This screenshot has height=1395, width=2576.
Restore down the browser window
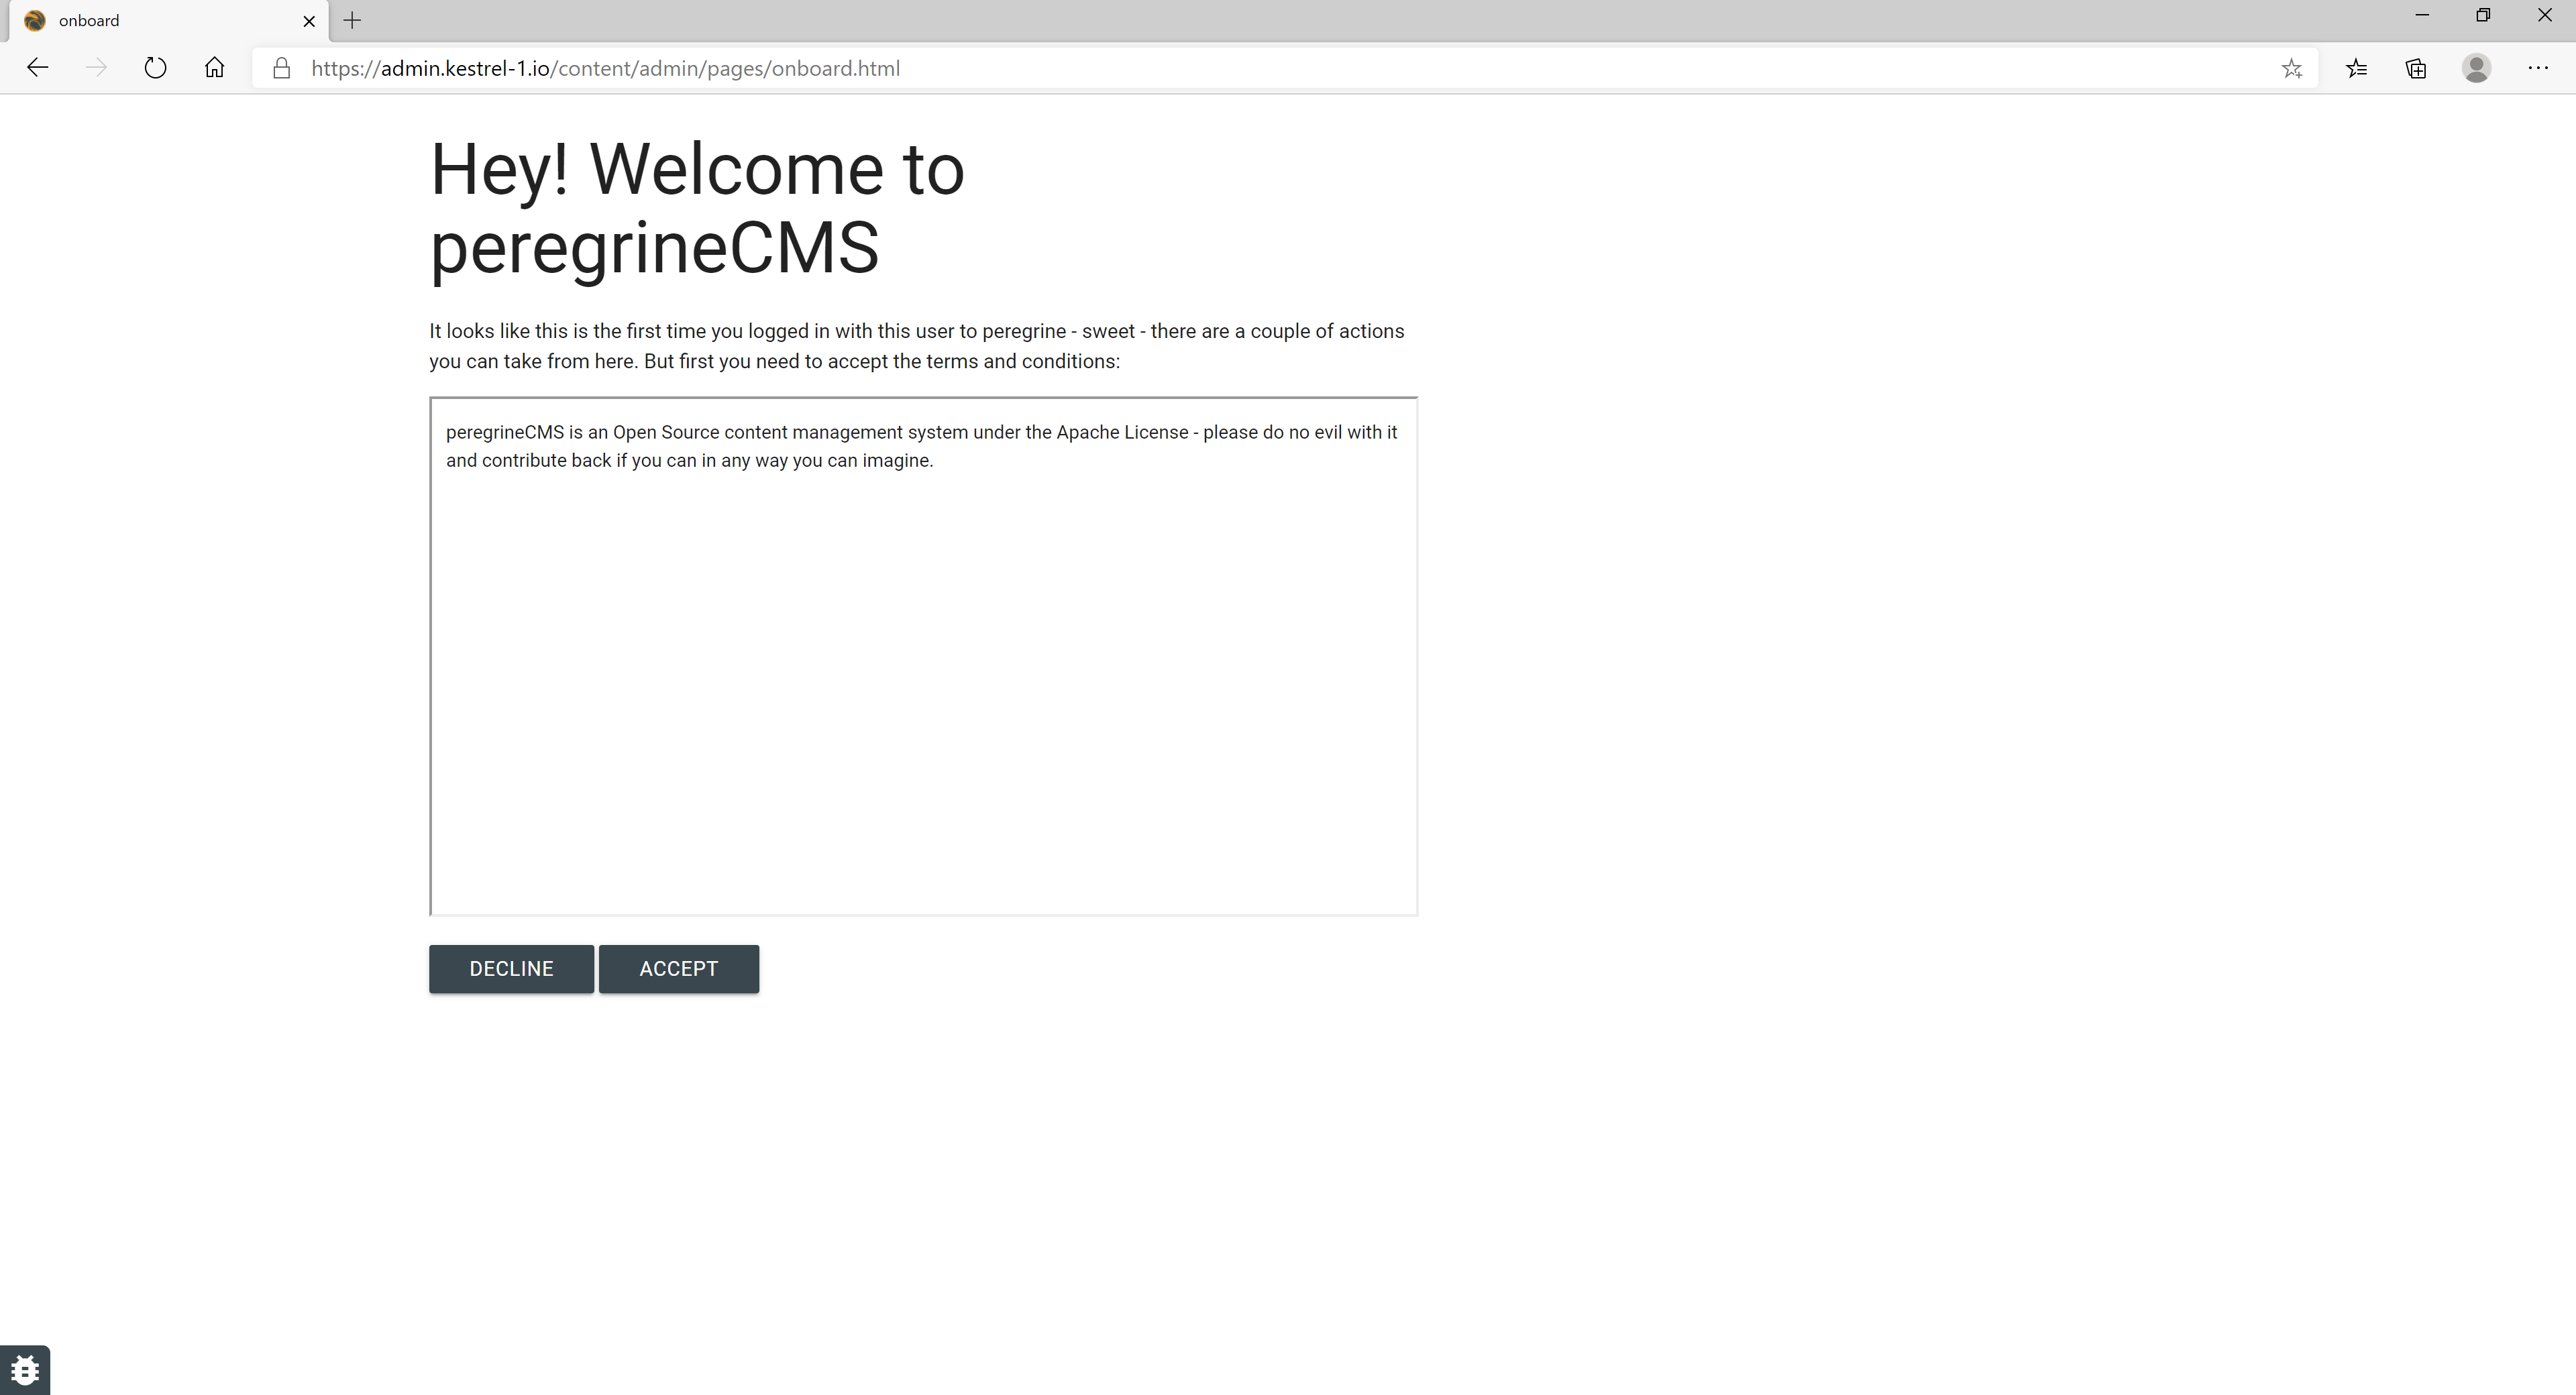click(x=2483, y=15)
